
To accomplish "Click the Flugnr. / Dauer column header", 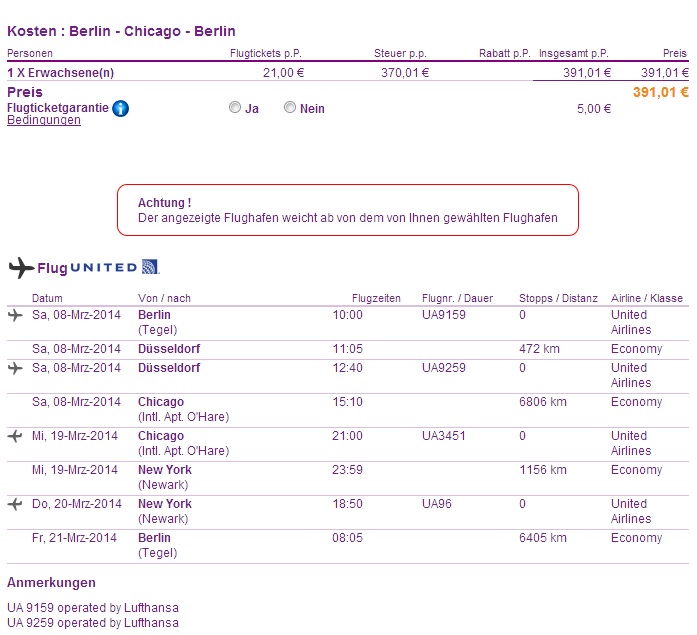I will coord(457,299).
